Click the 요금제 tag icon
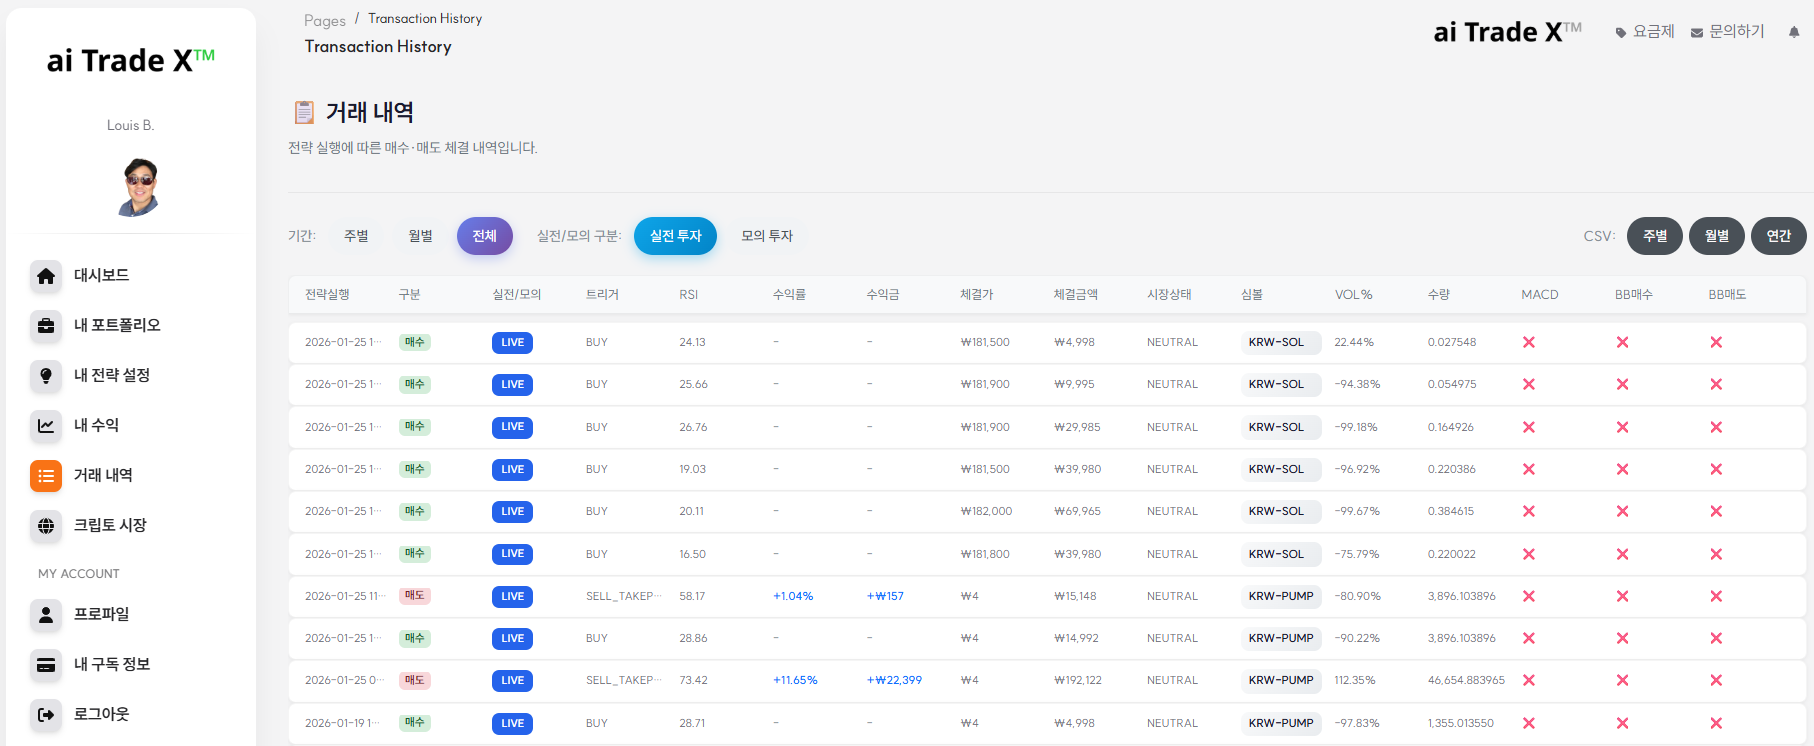 point(1621,33)
